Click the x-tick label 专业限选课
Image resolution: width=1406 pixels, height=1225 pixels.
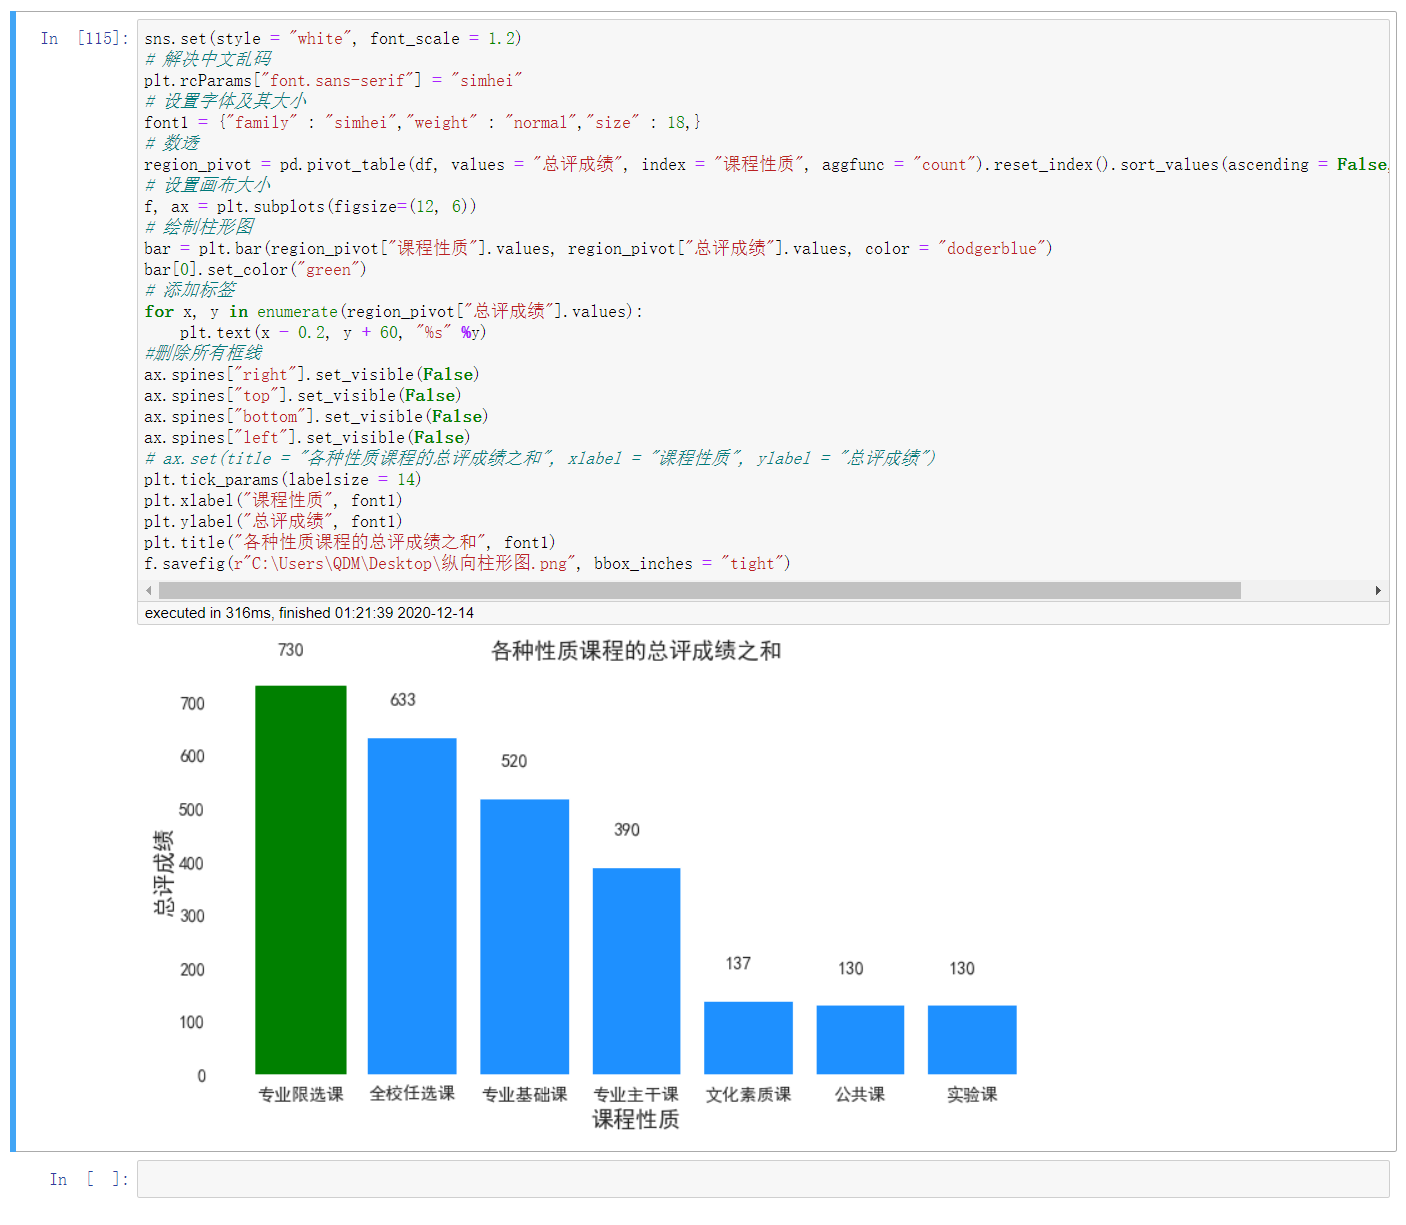tap(301, 1094)
